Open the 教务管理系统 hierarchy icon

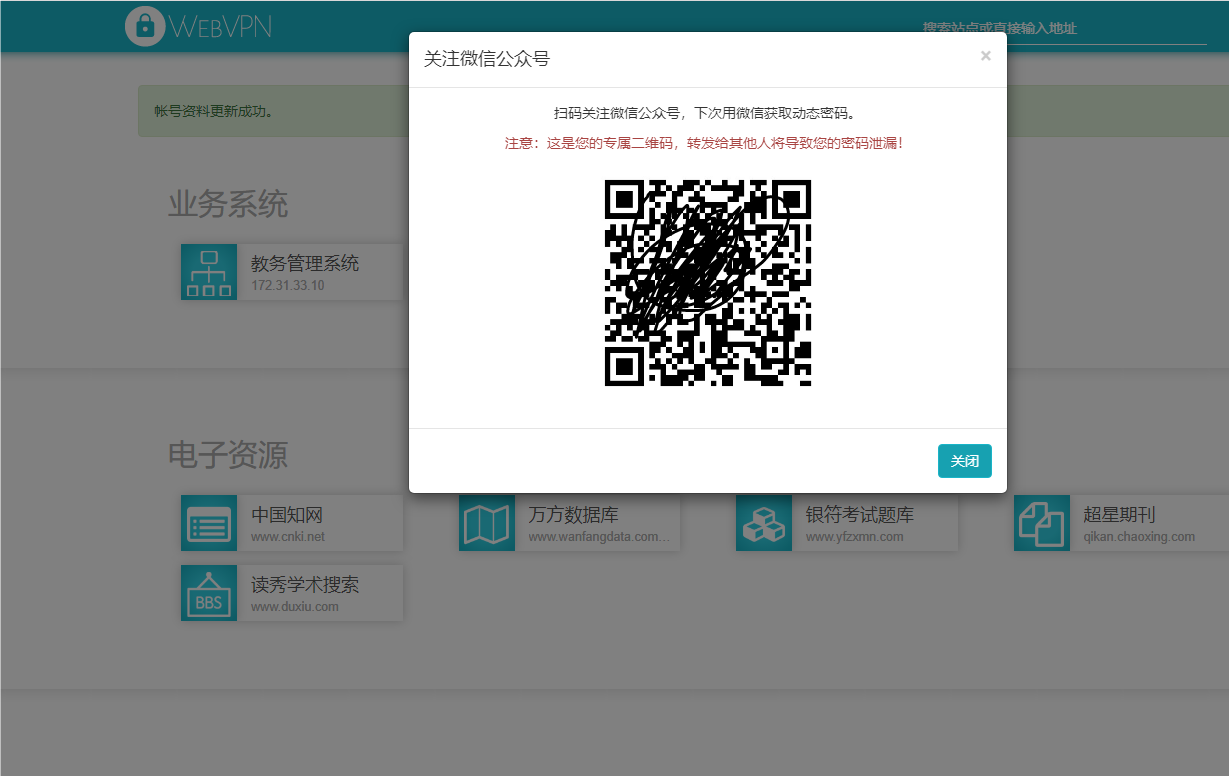(x=209, y=272)
